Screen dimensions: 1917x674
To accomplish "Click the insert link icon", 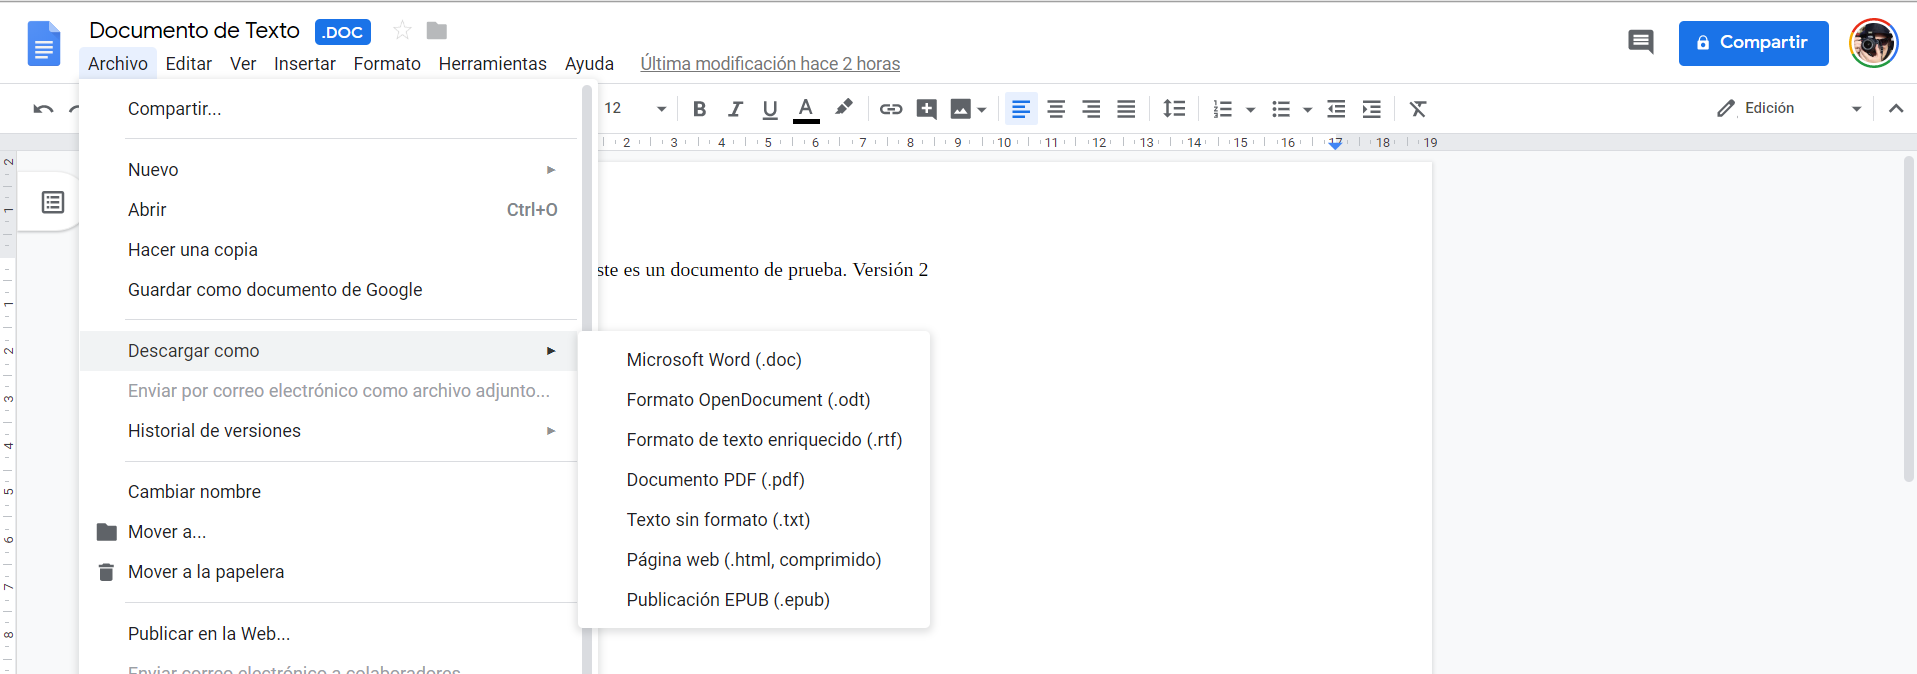I will pyautogui.click(x=891, y=109).
